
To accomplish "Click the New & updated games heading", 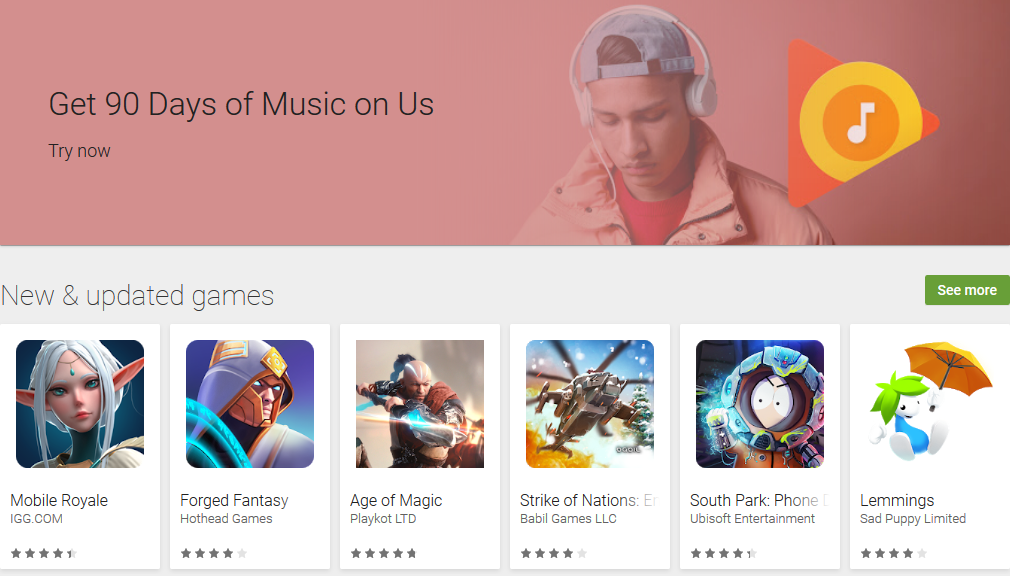I will pyautogui.click(x=137, y=296).
